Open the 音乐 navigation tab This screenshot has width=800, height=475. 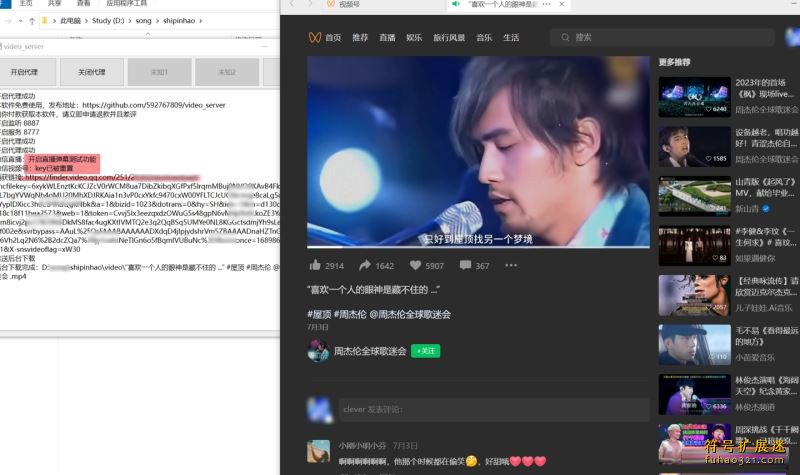coord(484,37)
